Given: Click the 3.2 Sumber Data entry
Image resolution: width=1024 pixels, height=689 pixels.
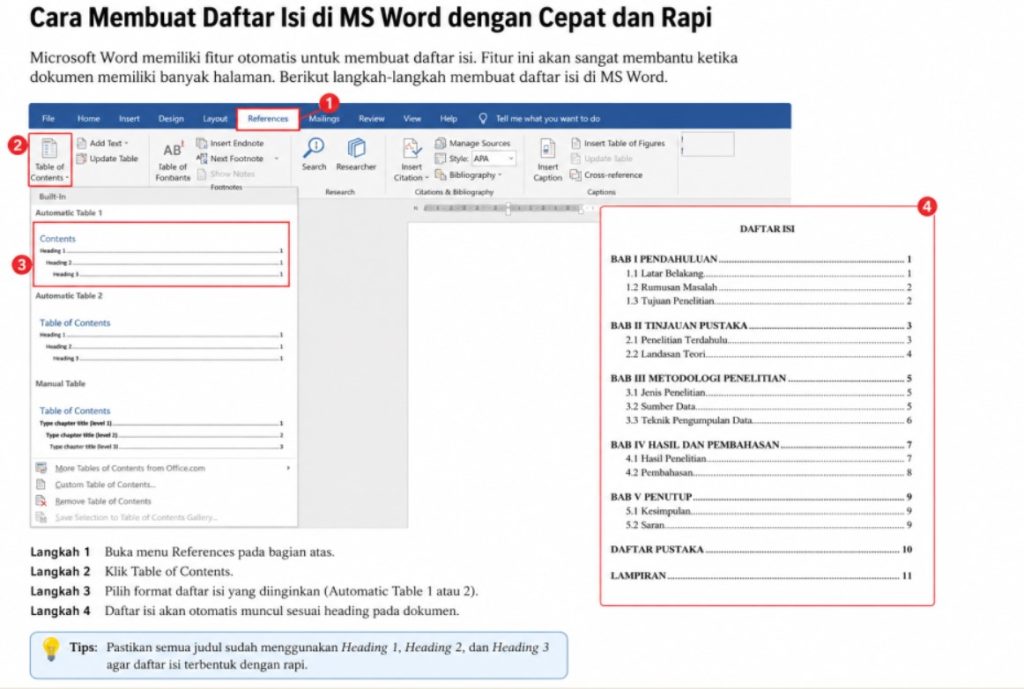Looking at the screenshot, I should pyautogui.click(x=768, y=406).
